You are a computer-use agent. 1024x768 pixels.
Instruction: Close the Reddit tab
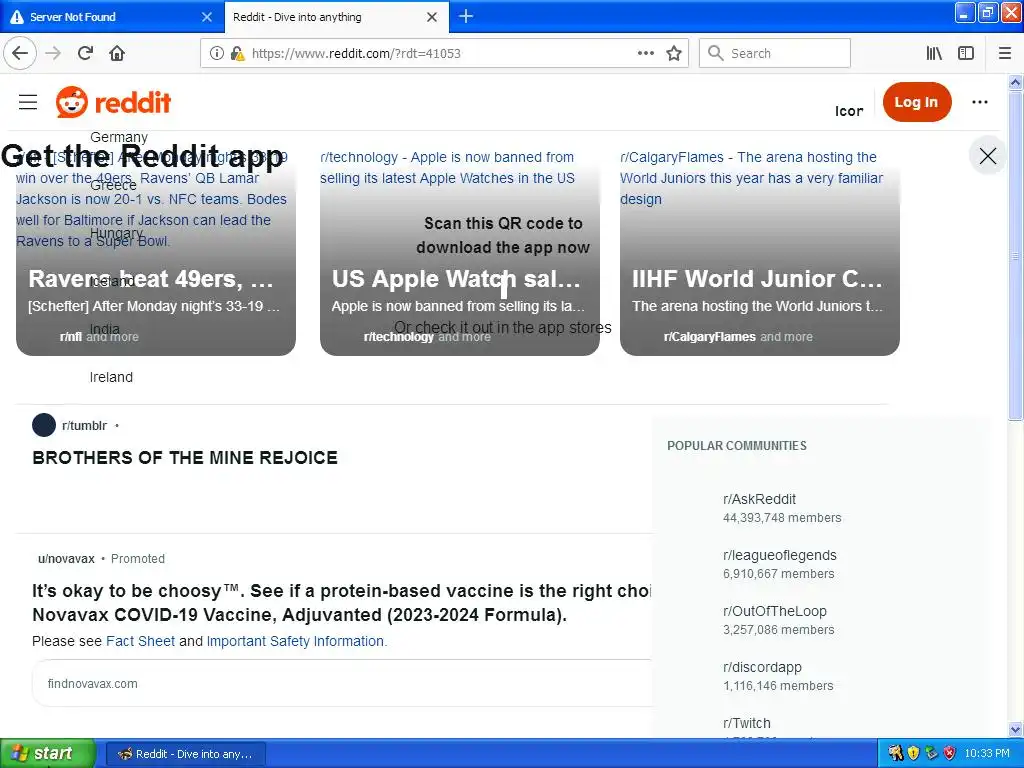432,17
